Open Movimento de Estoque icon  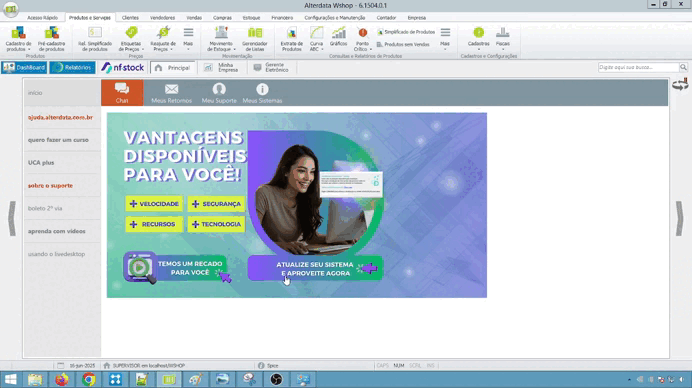tap(221, 33)
